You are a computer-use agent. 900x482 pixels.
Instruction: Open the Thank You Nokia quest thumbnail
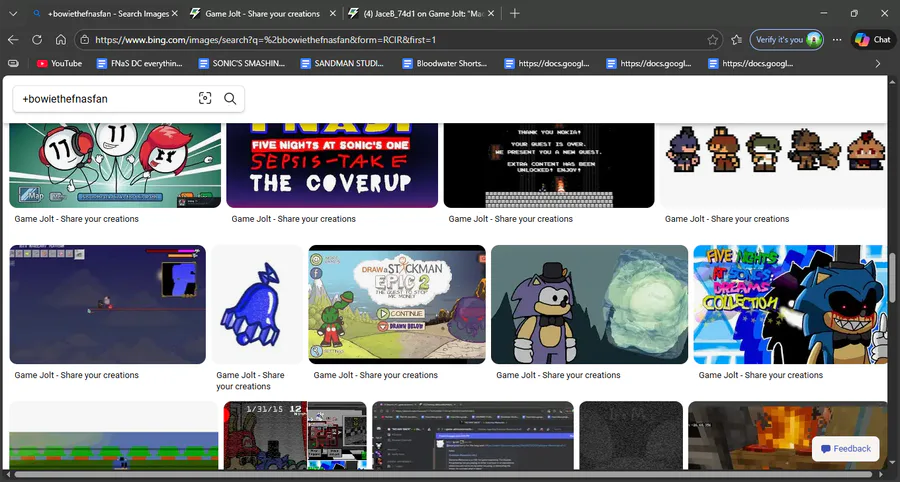point(549,165)
